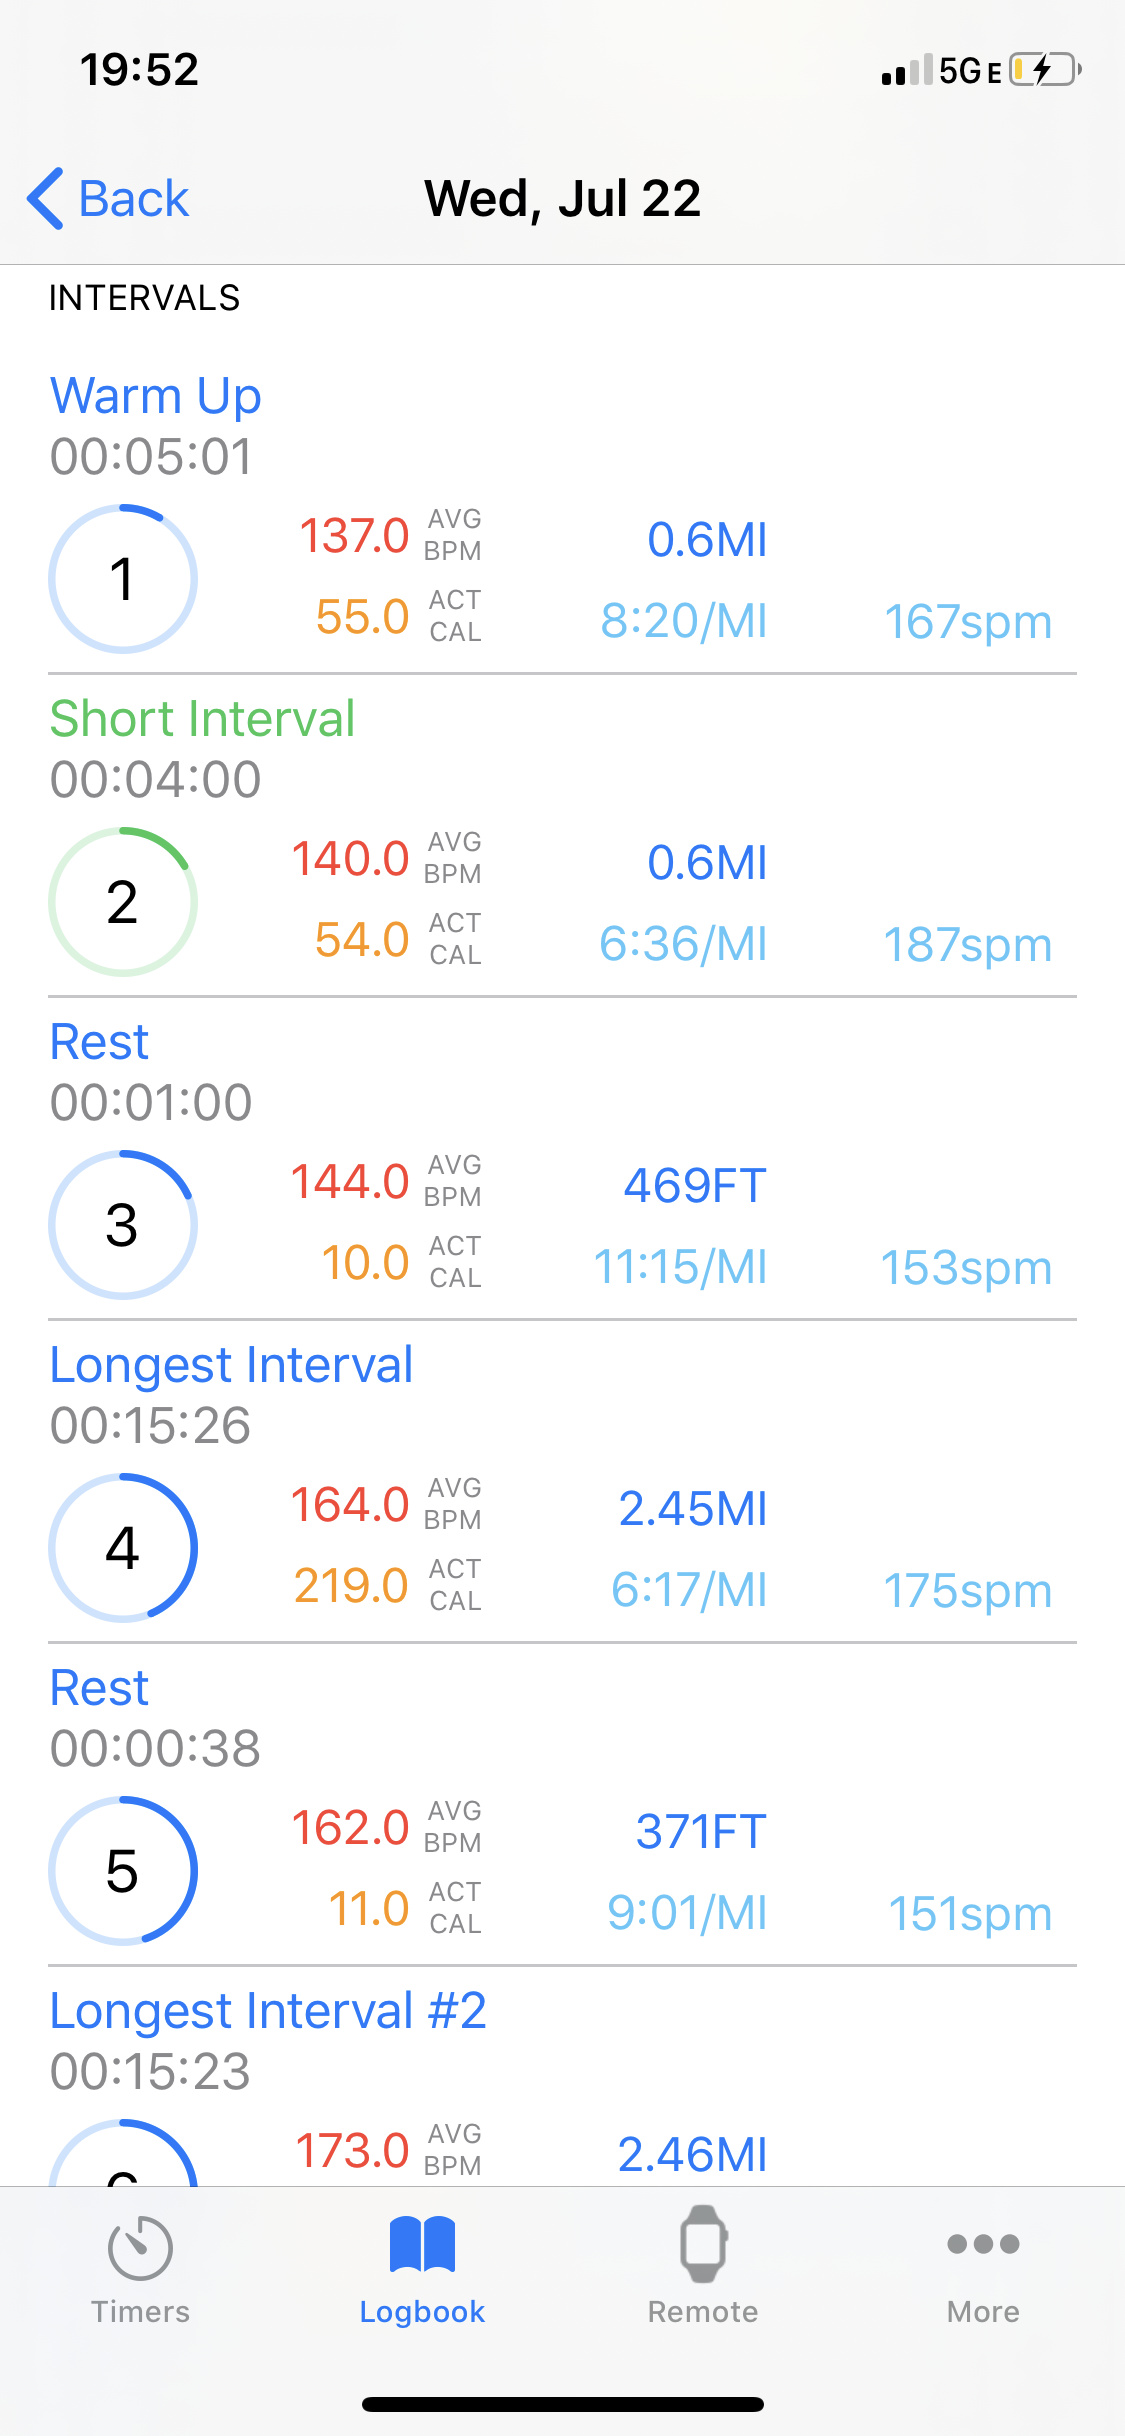Tap the Remote watch icon
This screenshot has width=1125, height=2436.
[703, 2245]
